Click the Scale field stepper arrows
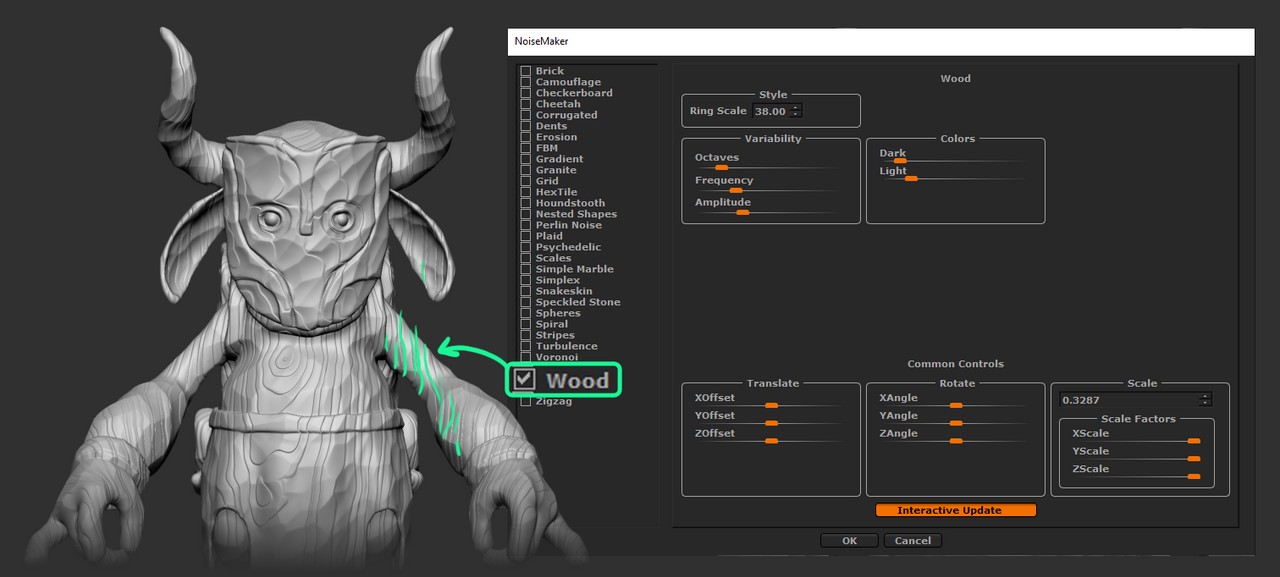This screenshot has width=1280, height=577. click(1205, 400)
